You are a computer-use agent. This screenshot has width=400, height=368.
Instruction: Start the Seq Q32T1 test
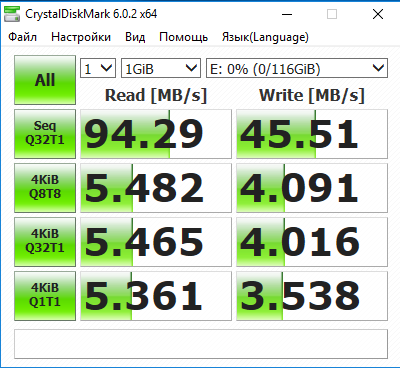tap(45, 134)
